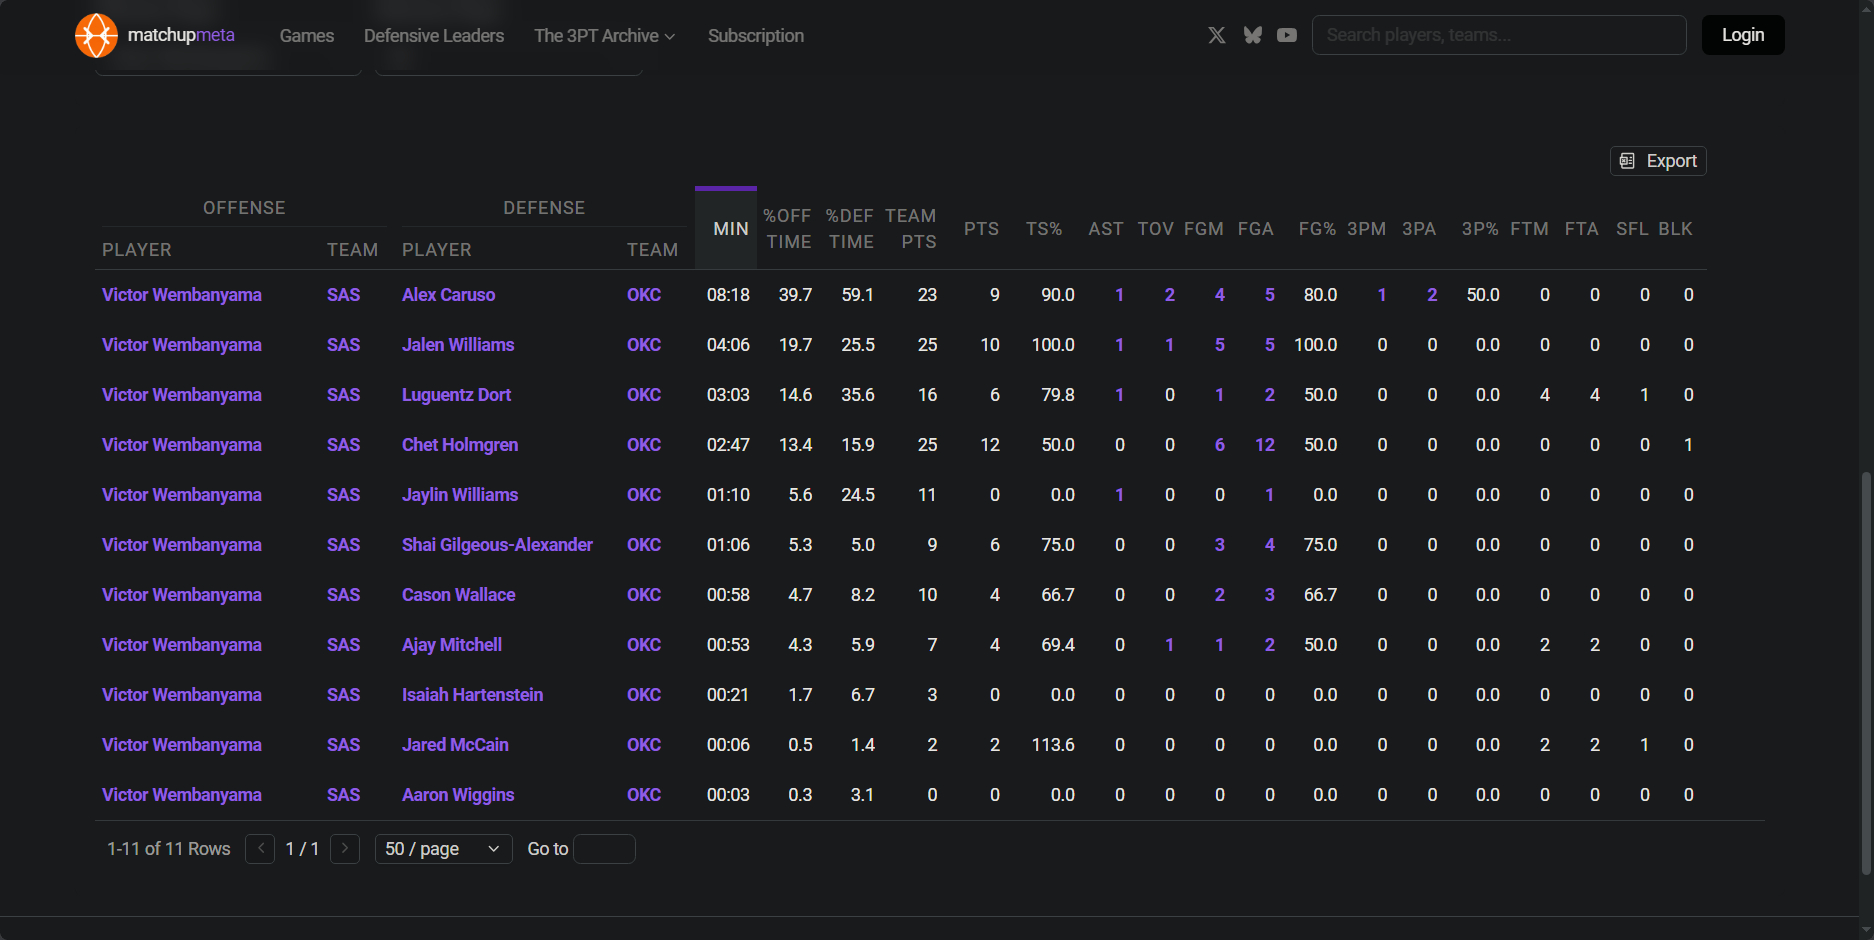Expand The 3PT Archive dropdown menu
Image resolution: width=1874 pixels, height=940 pixels.
click(x=604, y=36)
